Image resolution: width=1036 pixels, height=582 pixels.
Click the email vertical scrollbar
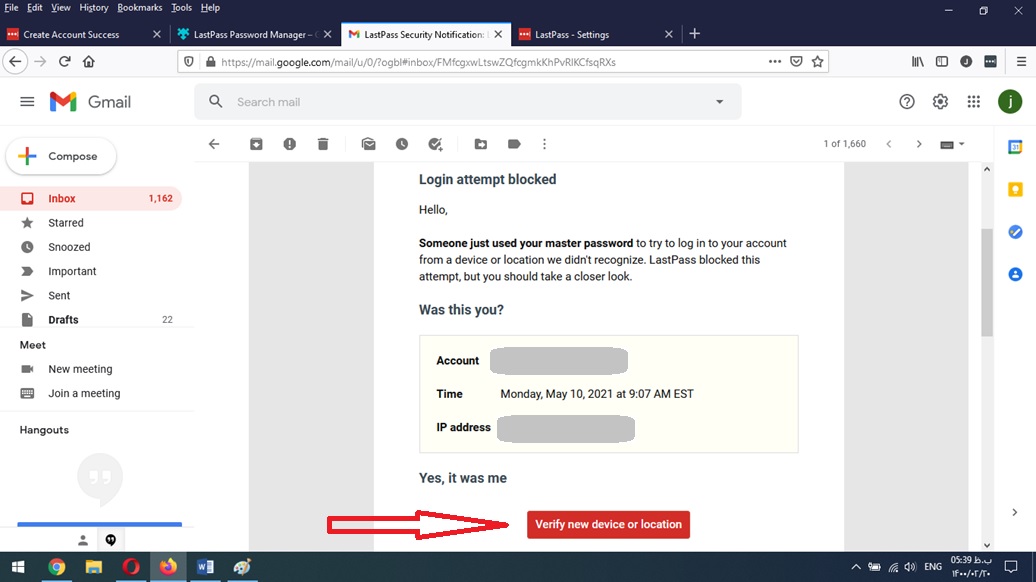tap(986, 283)
